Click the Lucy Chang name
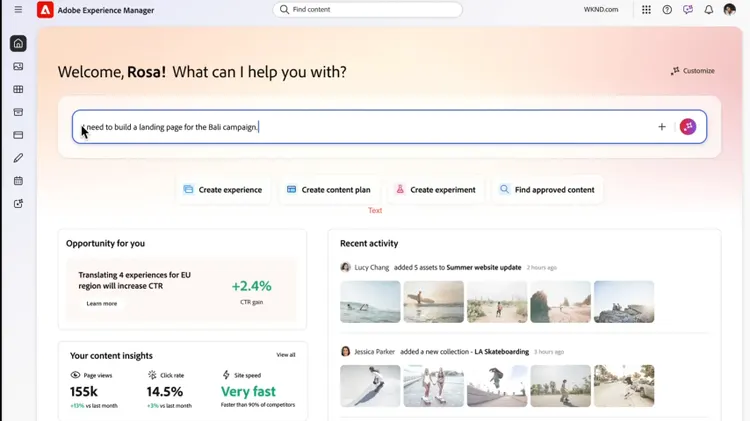750x421 pixels. point(372,267)
